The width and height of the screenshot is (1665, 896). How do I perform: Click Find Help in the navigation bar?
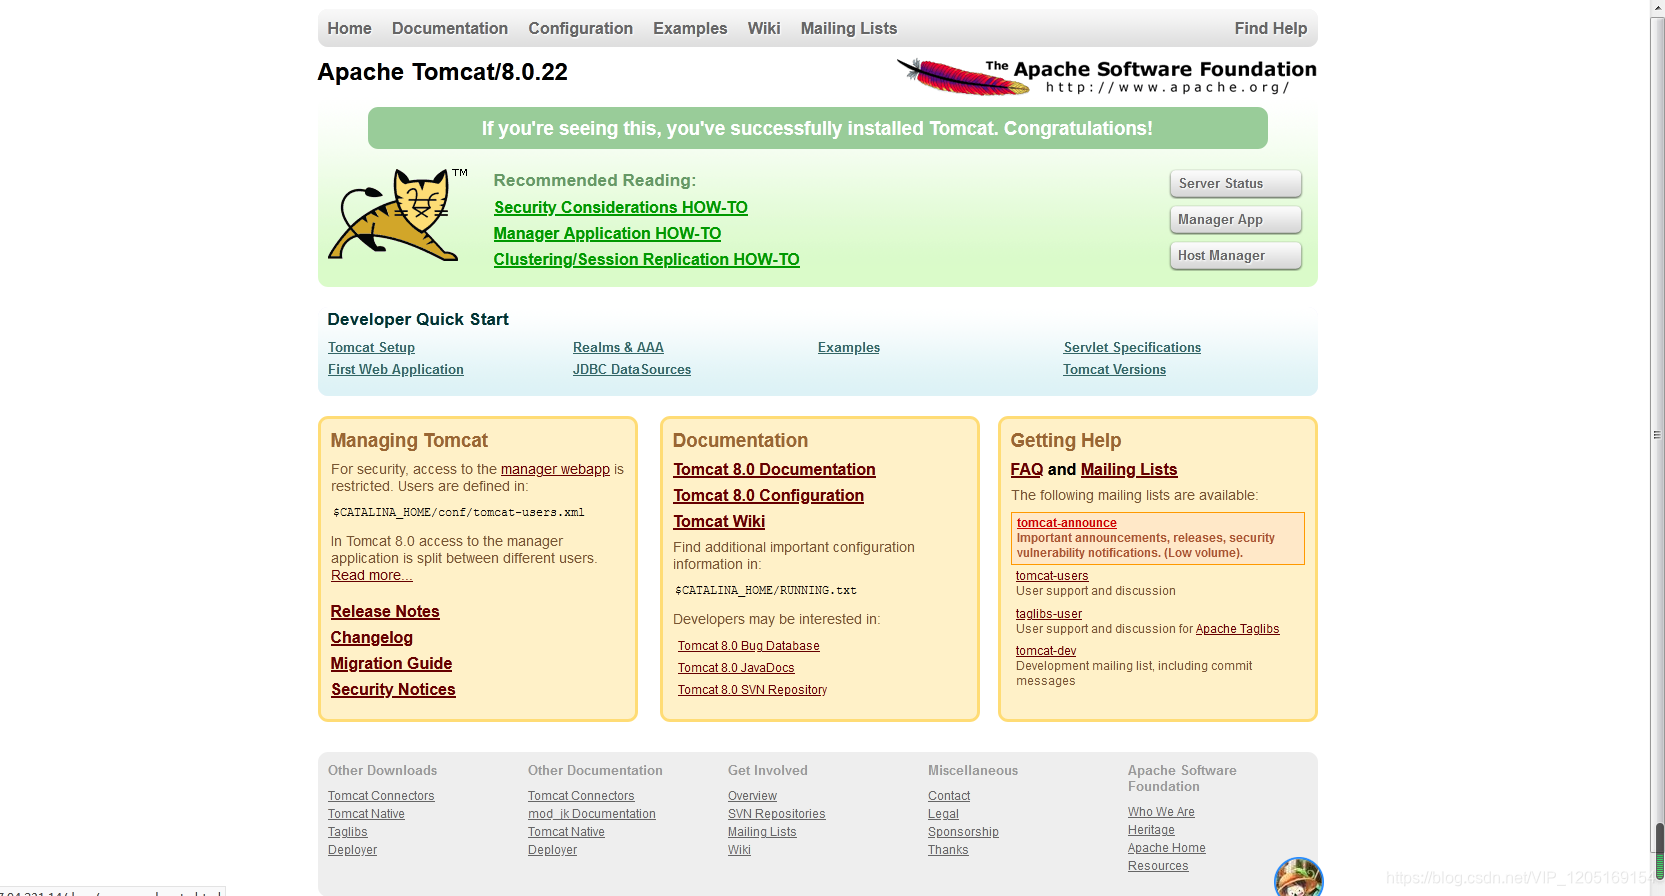(x=1270, y=28)
